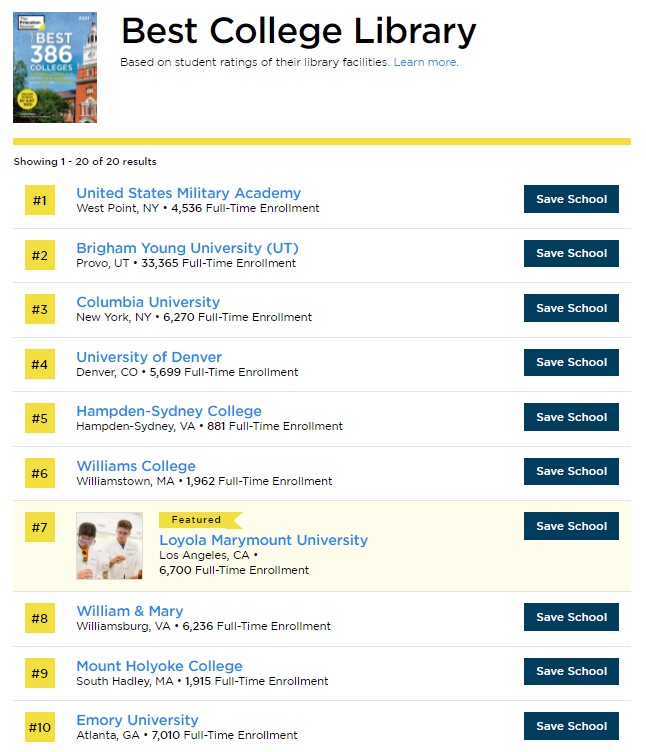Click the #10 rank badge
Viewport: 646px width, 752px height.
click(40, 728)
